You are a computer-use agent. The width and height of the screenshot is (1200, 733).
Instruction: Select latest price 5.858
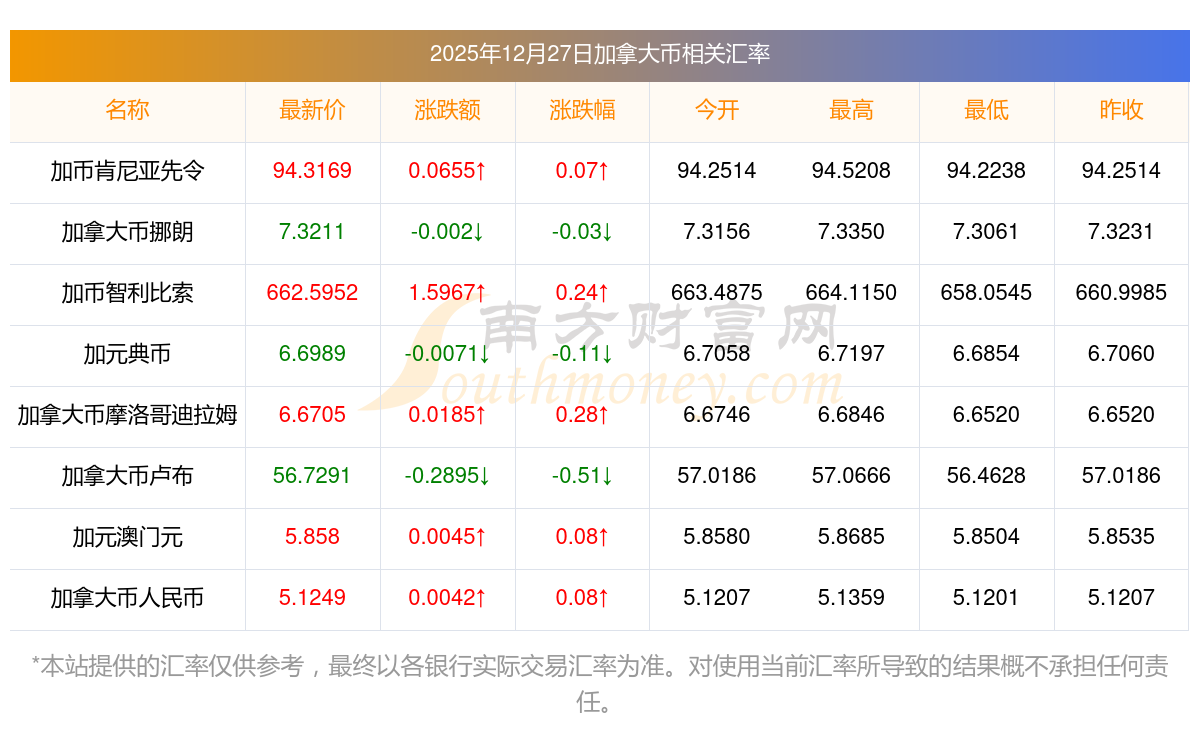click(x=312, y=537)
